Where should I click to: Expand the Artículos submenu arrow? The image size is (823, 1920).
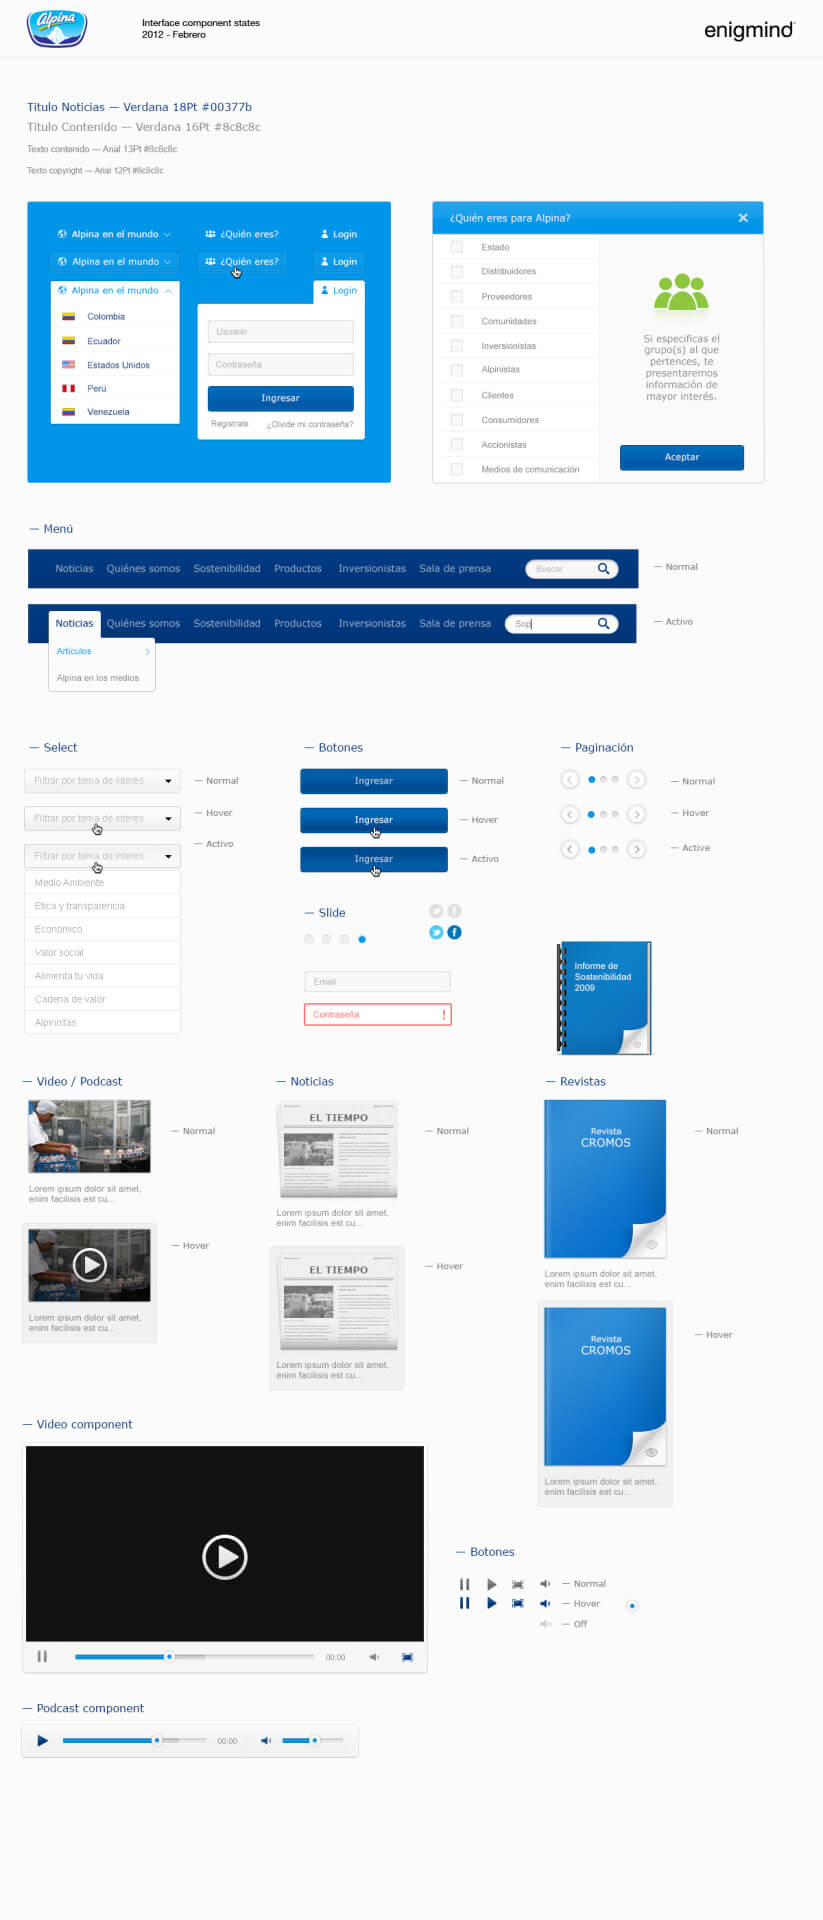[148, 652]
